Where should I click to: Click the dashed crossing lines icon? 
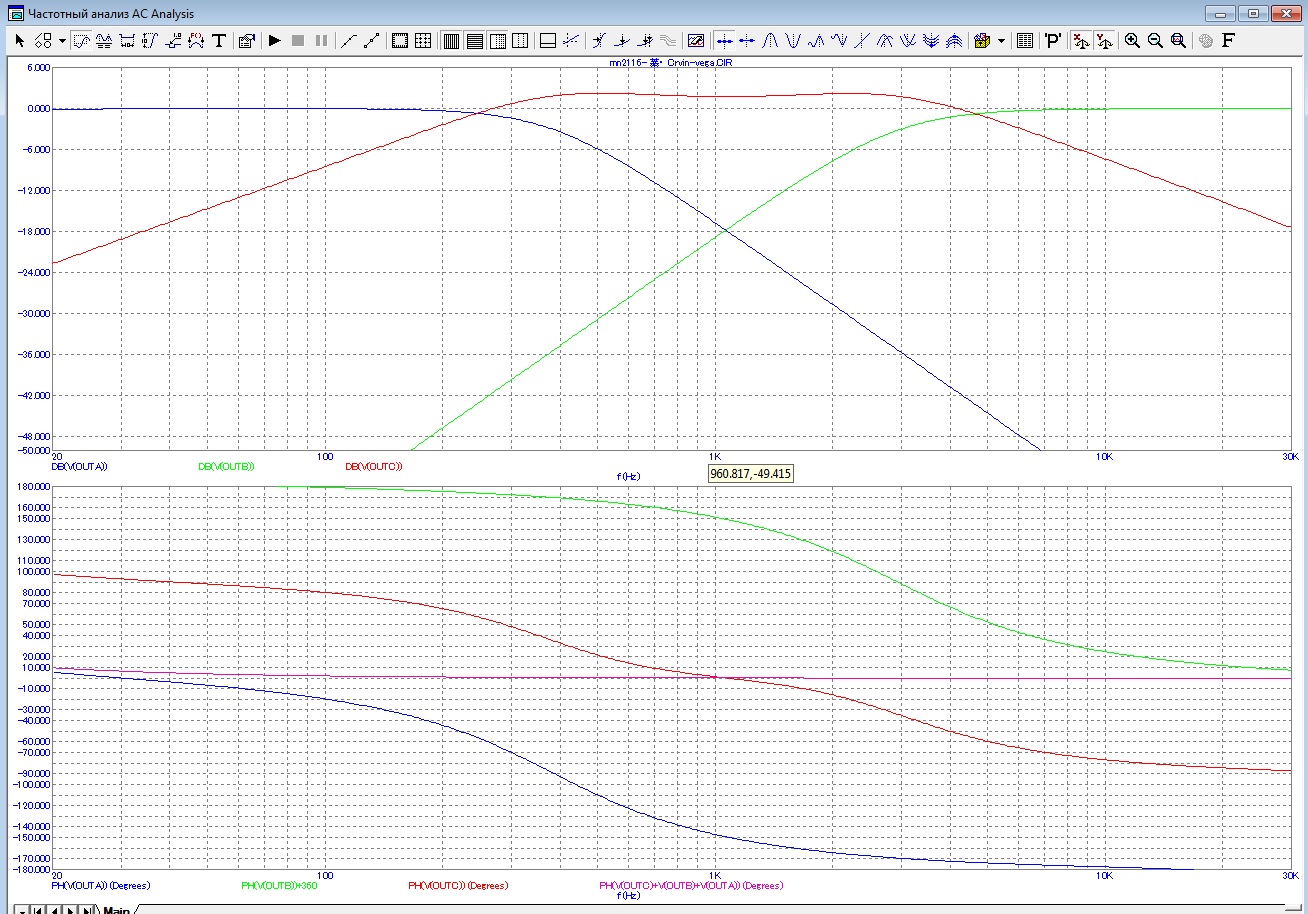click(571, 41)
